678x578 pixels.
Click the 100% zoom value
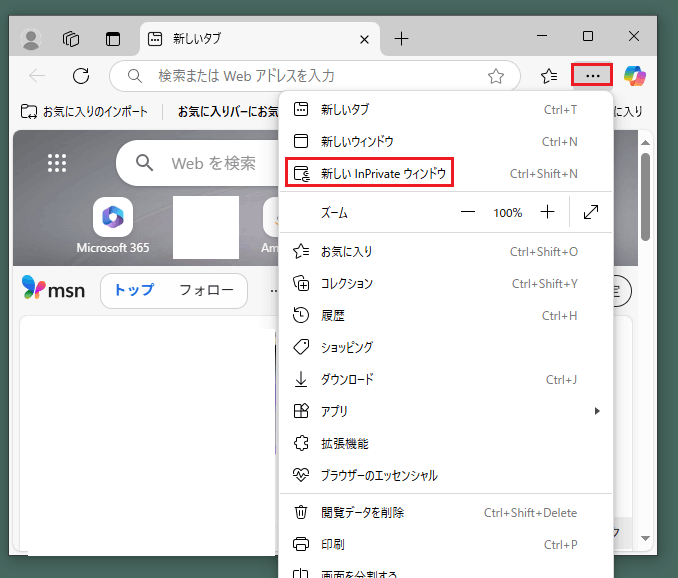(508, 213)
